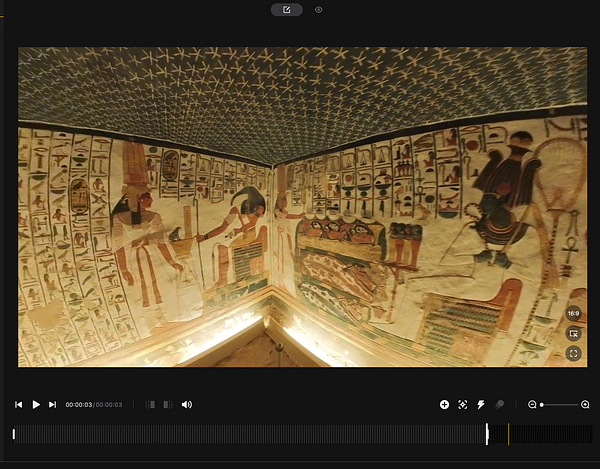Mute the audio with speaker icon
Image resolution: width=600 pixels, height=469 pixels.
(187, 404)
